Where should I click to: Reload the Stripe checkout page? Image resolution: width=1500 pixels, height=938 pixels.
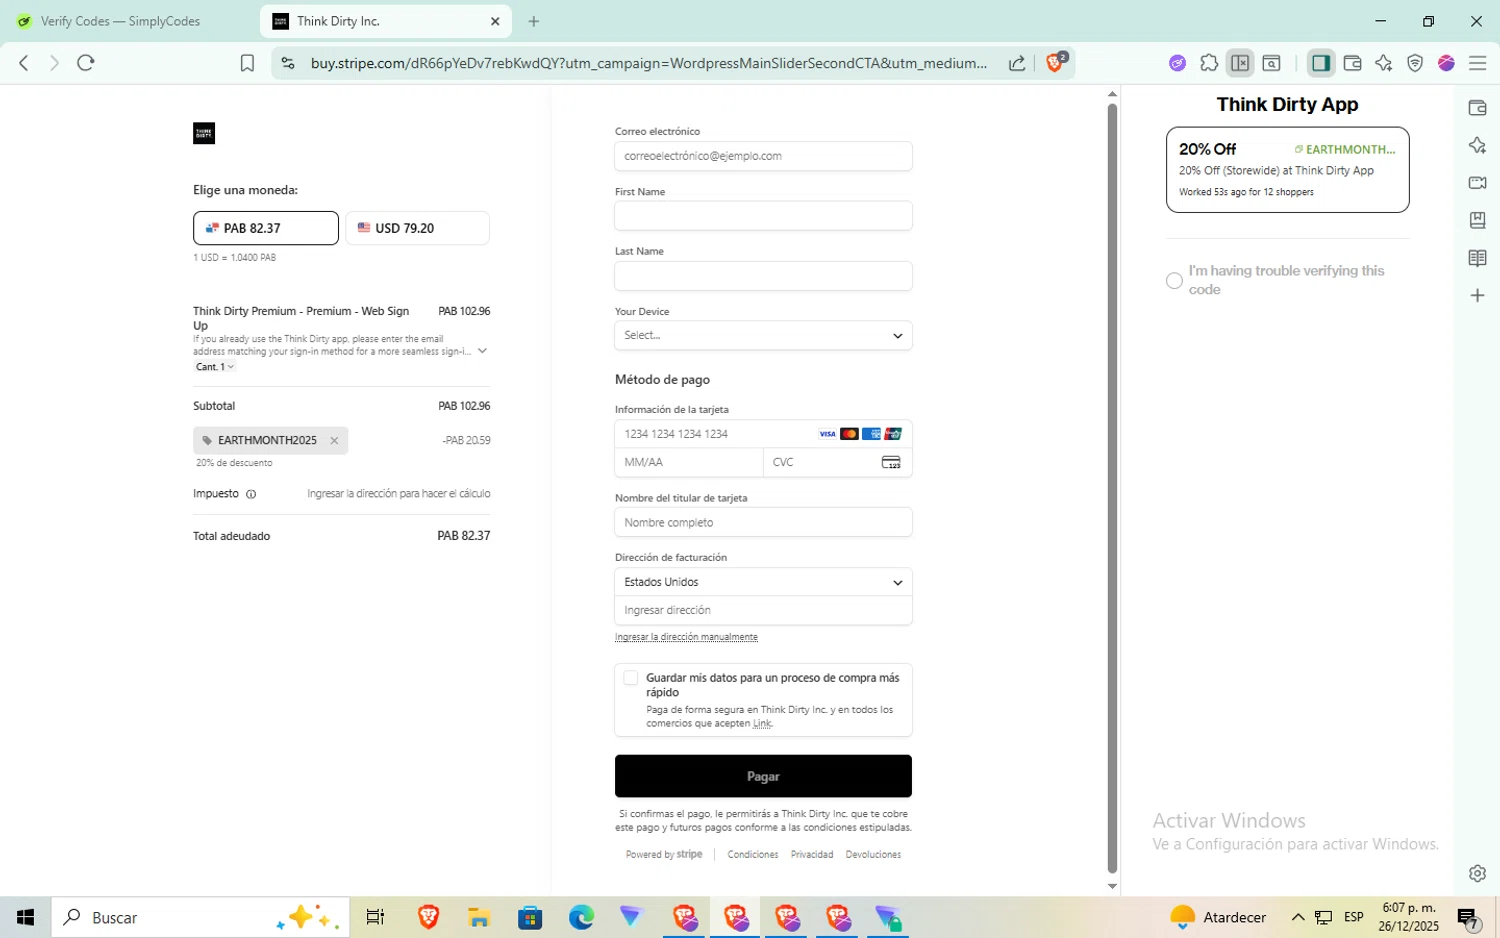pyautogui.click(x=86, y=63)
